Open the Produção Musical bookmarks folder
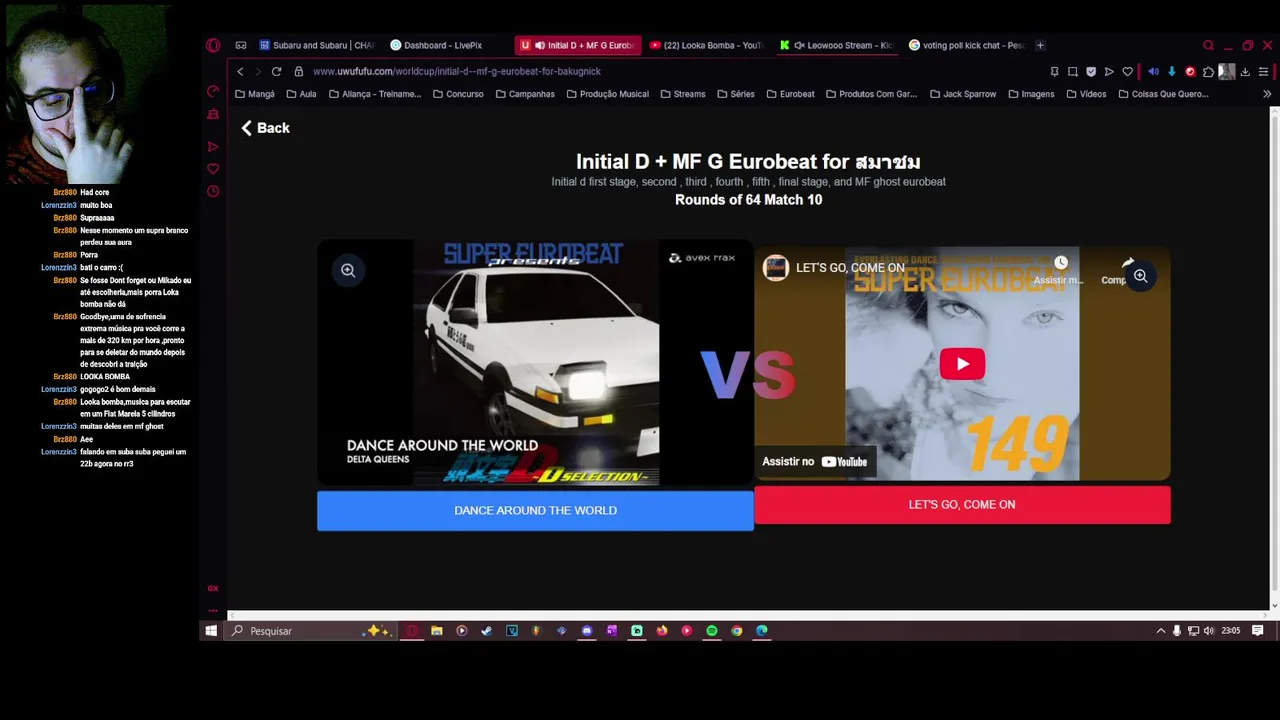 click(x=607, y=94)
